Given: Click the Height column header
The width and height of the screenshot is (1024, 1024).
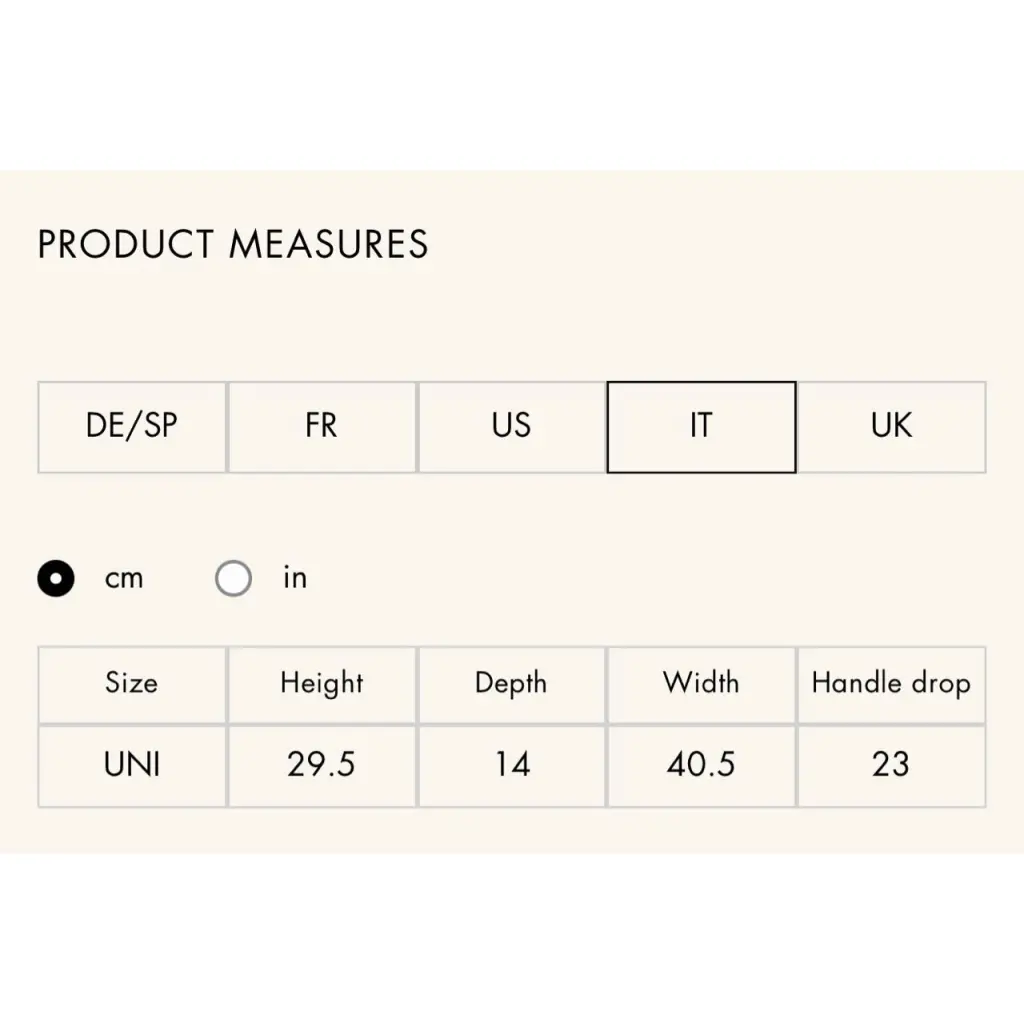Looking at the screenshot, I should [x=322, y=684].
